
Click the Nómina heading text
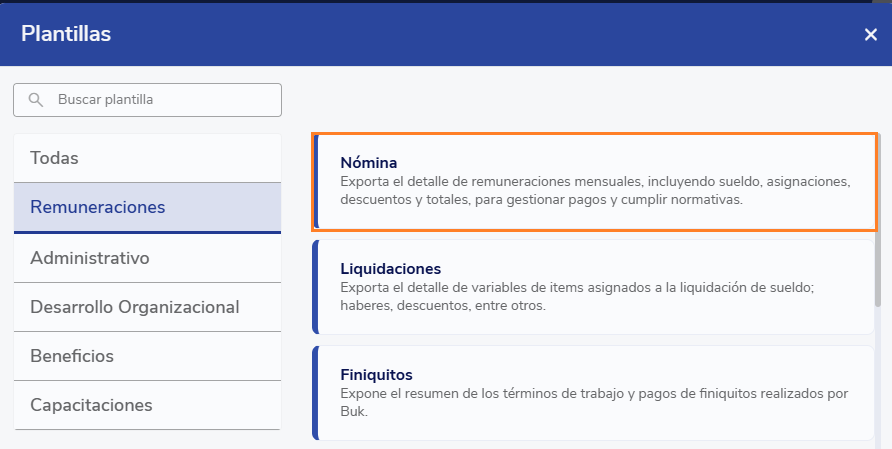click(x=369, y=162)
